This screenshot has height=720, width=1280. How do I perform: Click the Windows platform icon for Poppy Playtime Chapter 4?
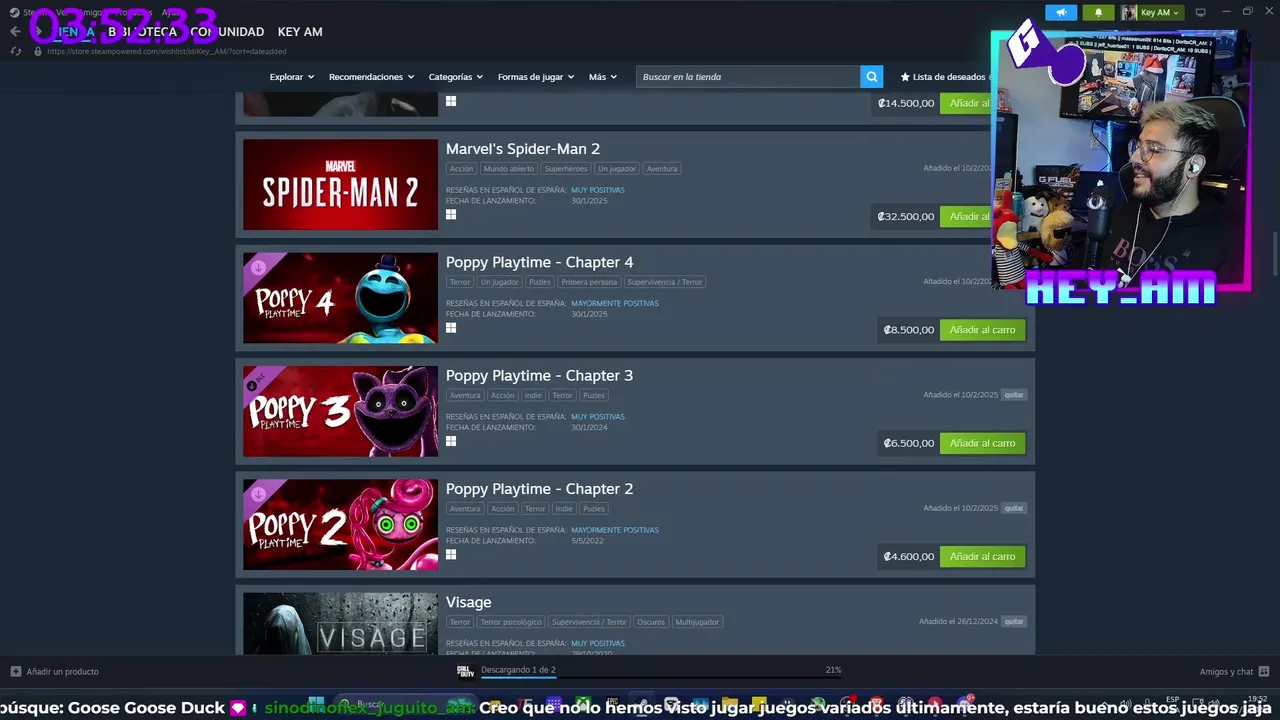point(451,327)
